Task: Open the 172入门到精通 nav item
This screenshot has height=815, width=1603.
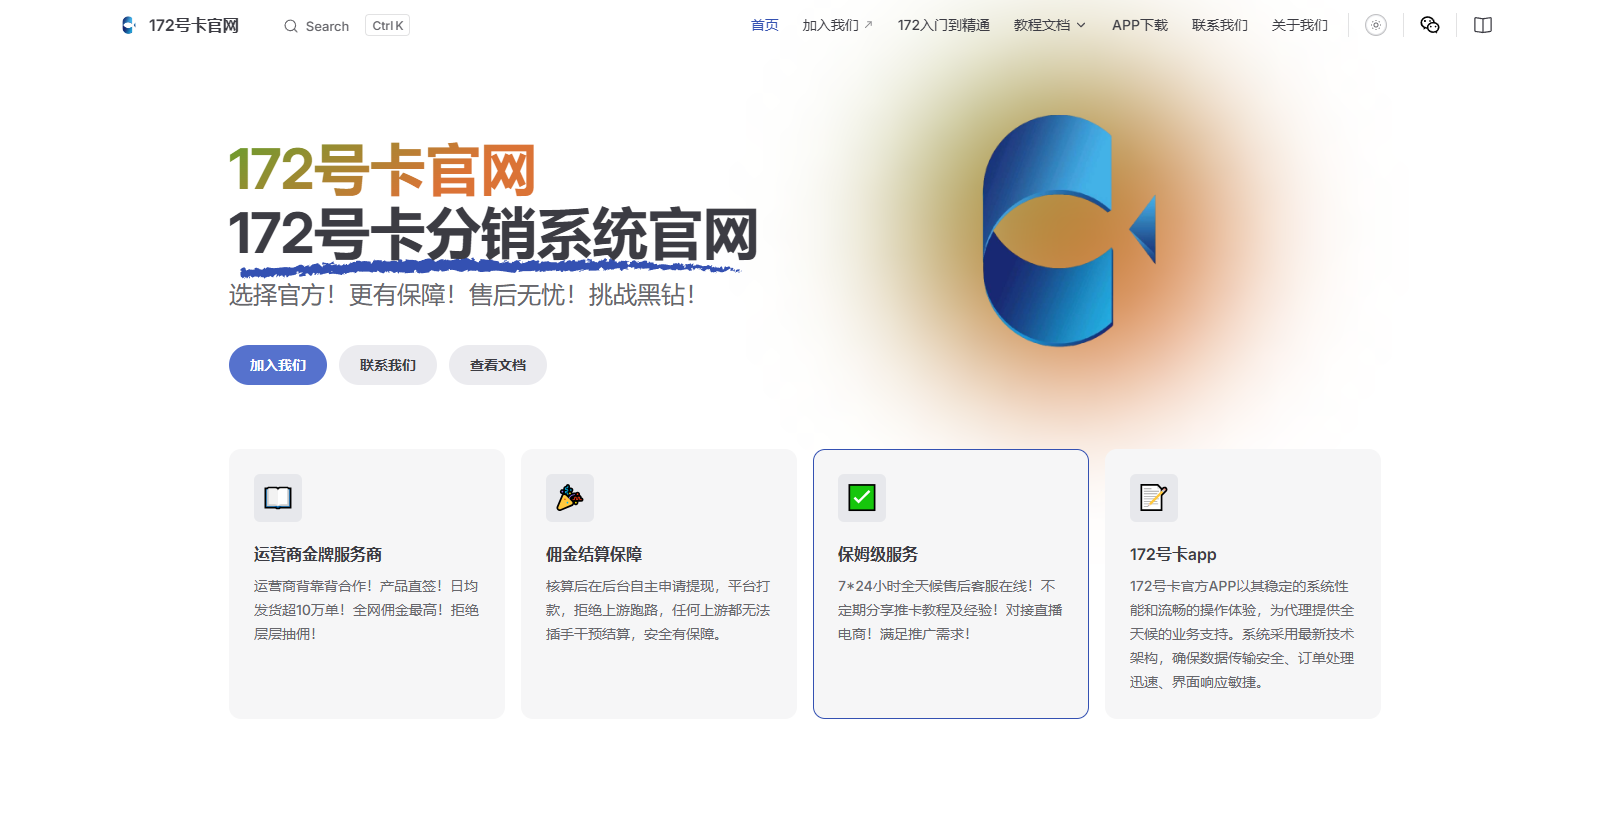Action: [x=944, y=25]
